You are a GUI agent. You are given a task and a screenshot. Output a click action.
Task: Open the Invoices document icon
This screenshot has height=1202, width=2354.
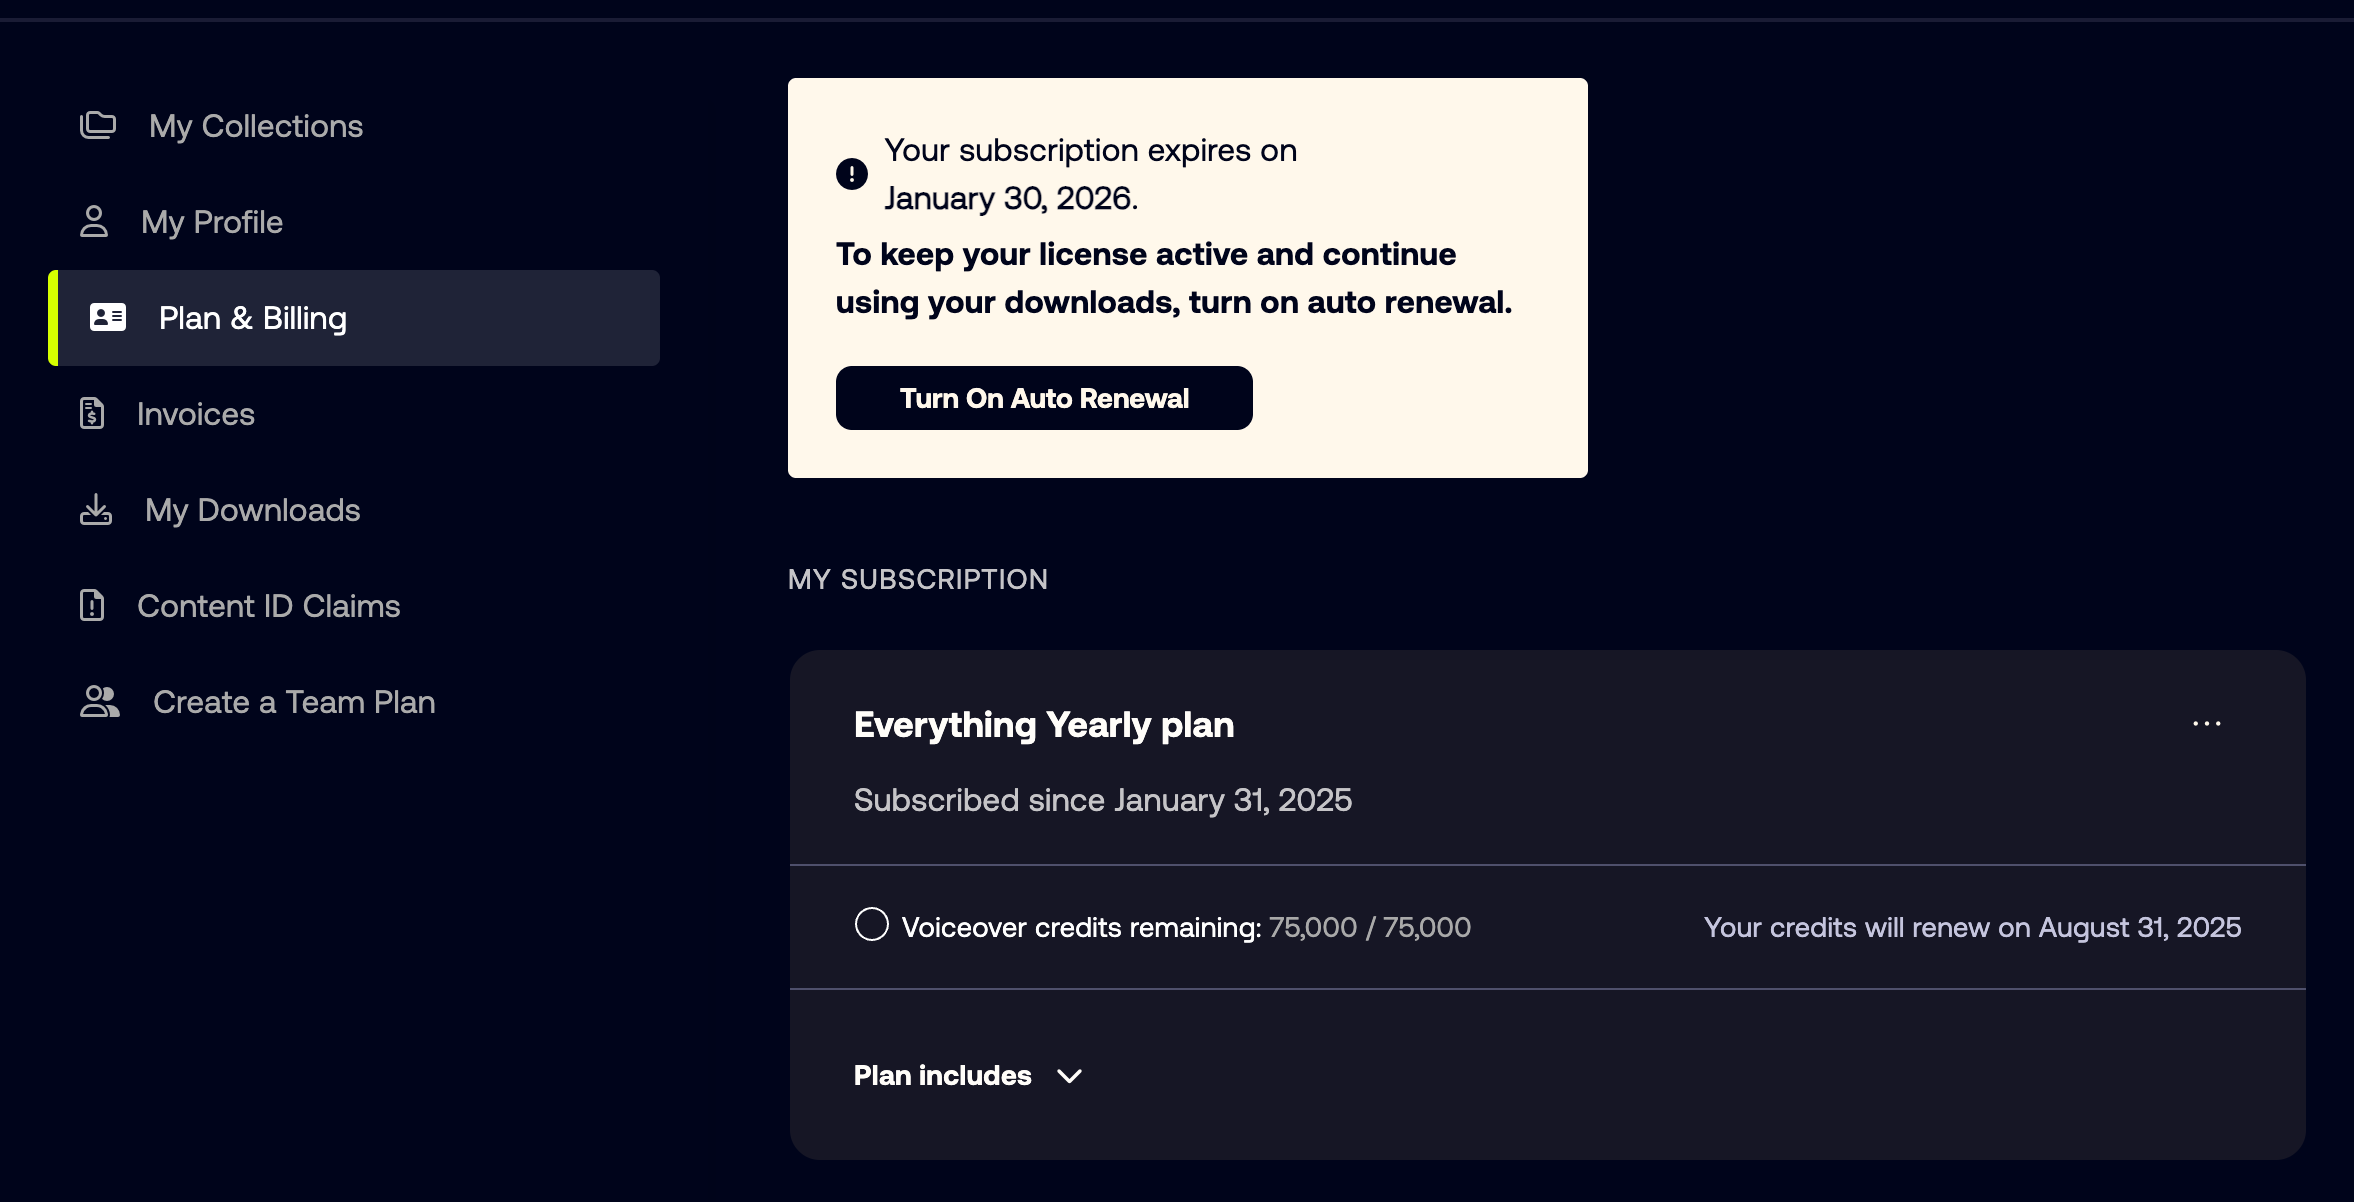click(92, 413)
